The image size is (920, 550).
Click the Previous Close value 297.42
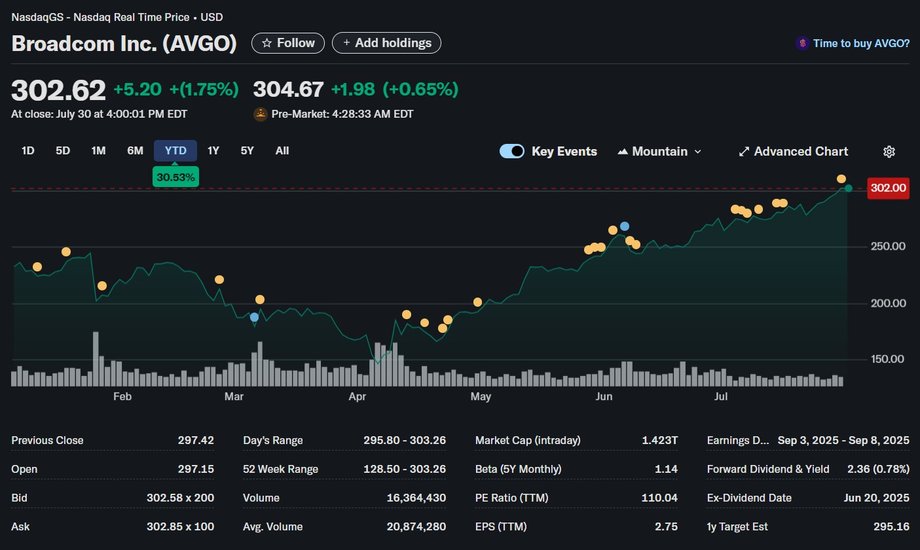point(196,440)
